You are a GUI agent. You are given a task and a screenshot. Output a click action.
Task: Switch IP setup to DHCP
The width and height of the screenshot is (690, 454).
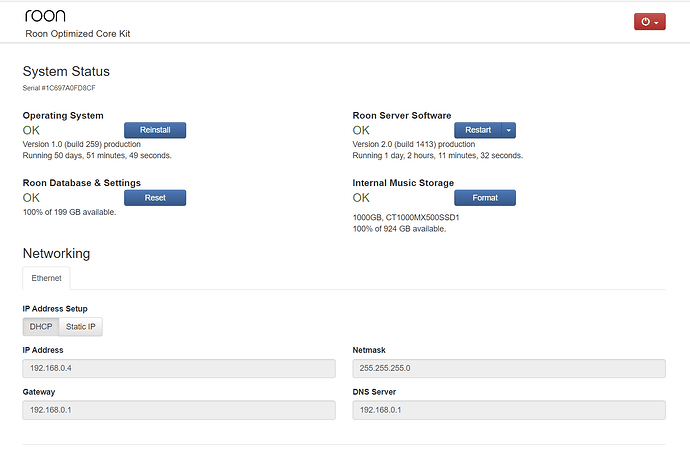coord(41,327)
